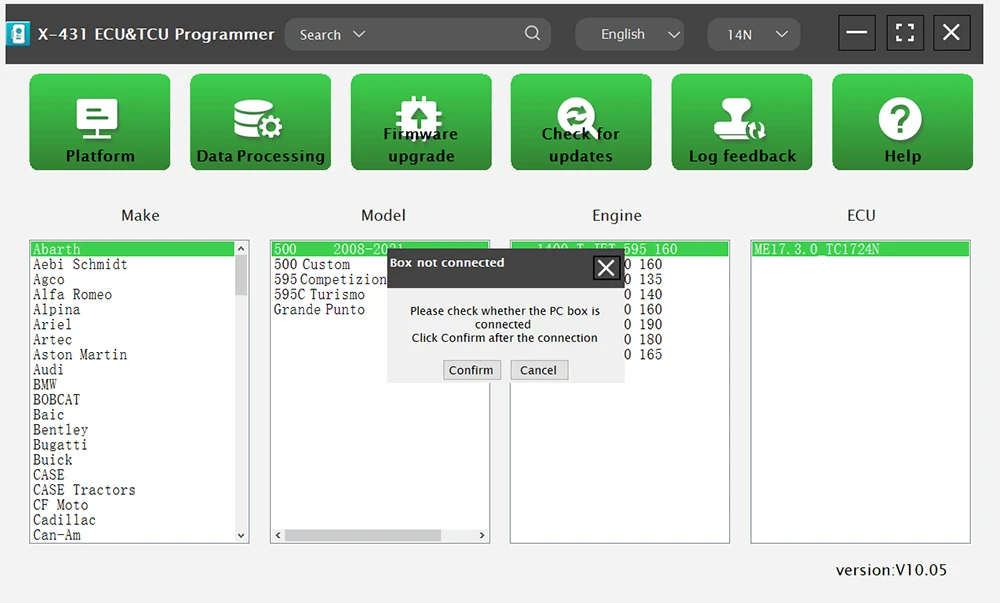Viewport: 1000px width, 603px height.
Task: Select Alfa Romeo in the Make list
Action: tap(72, 295)
